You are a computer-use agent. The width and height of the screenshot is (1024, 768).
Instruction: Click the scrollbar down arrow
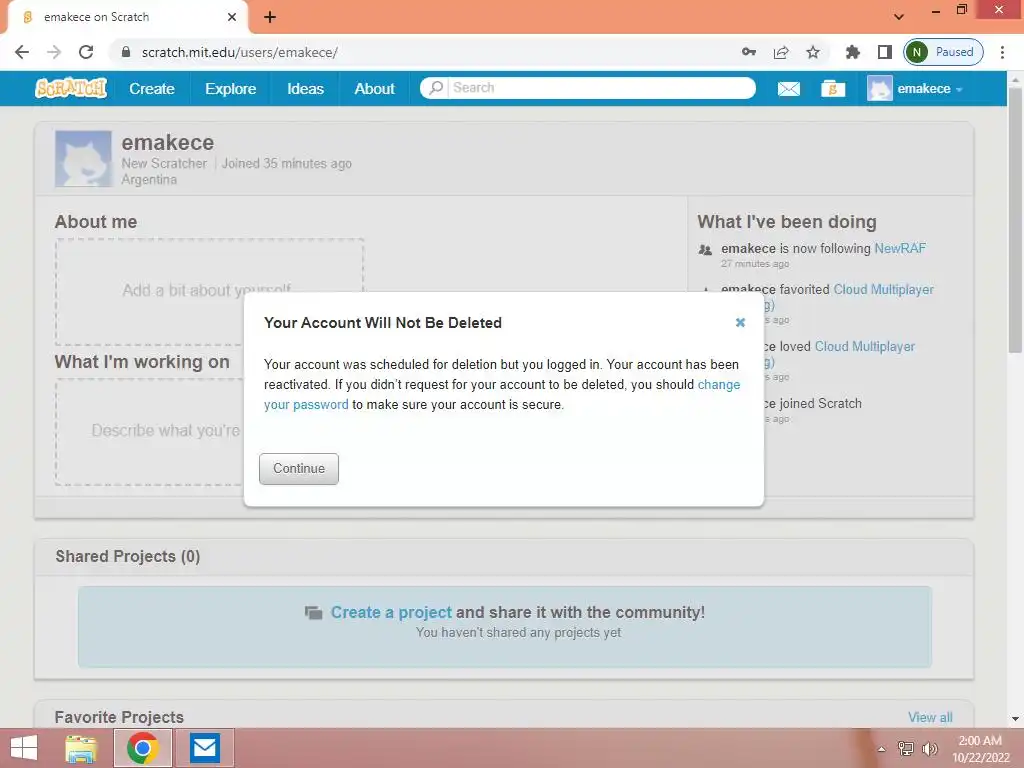point(1015,719)
